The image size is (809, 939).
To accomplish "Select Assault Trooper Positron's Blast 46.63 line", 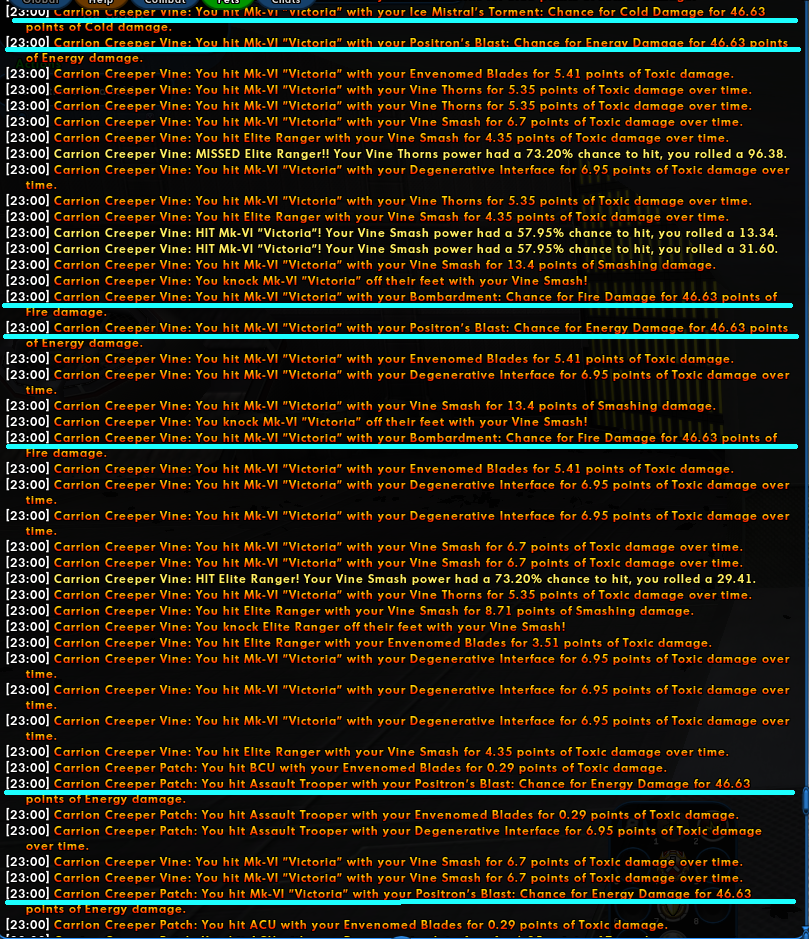I will (x=378, y=792).
